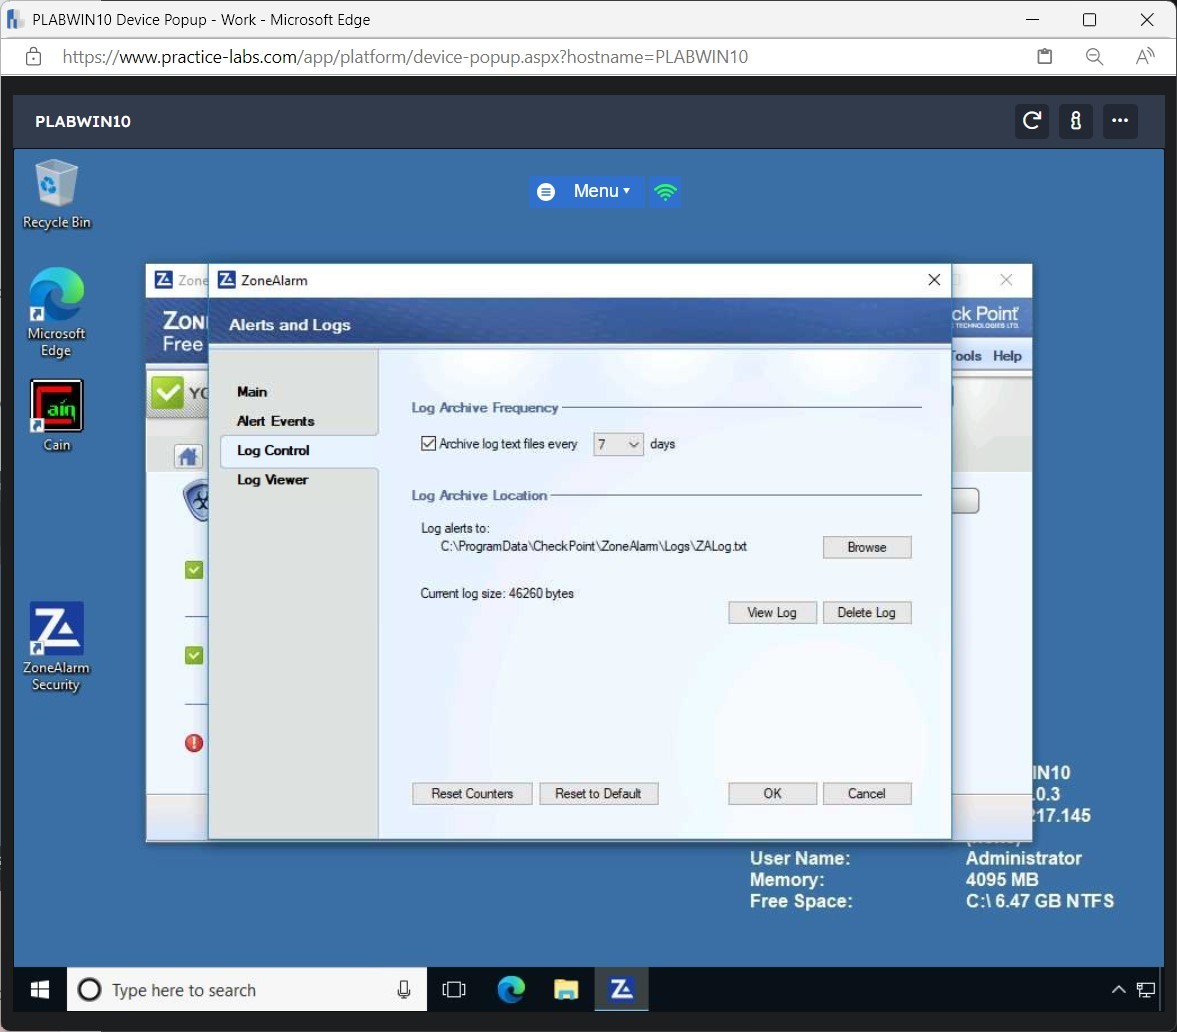Select the ZoneAlarm icon on the taskbar
1177x1032 pixels.
(x=621, y=989)
